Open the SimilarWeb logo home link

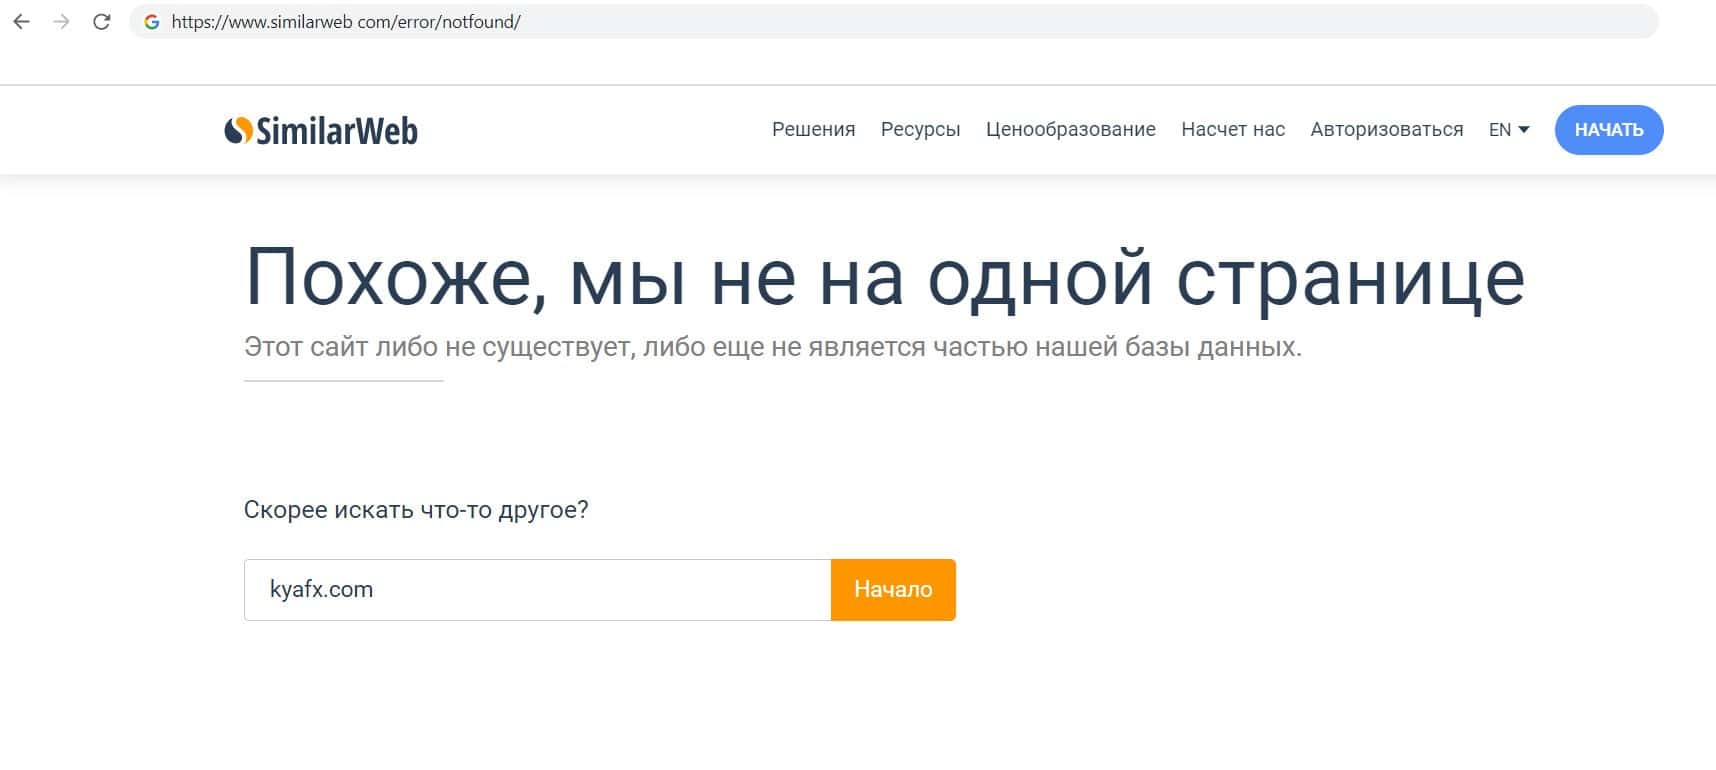(321, 130)
